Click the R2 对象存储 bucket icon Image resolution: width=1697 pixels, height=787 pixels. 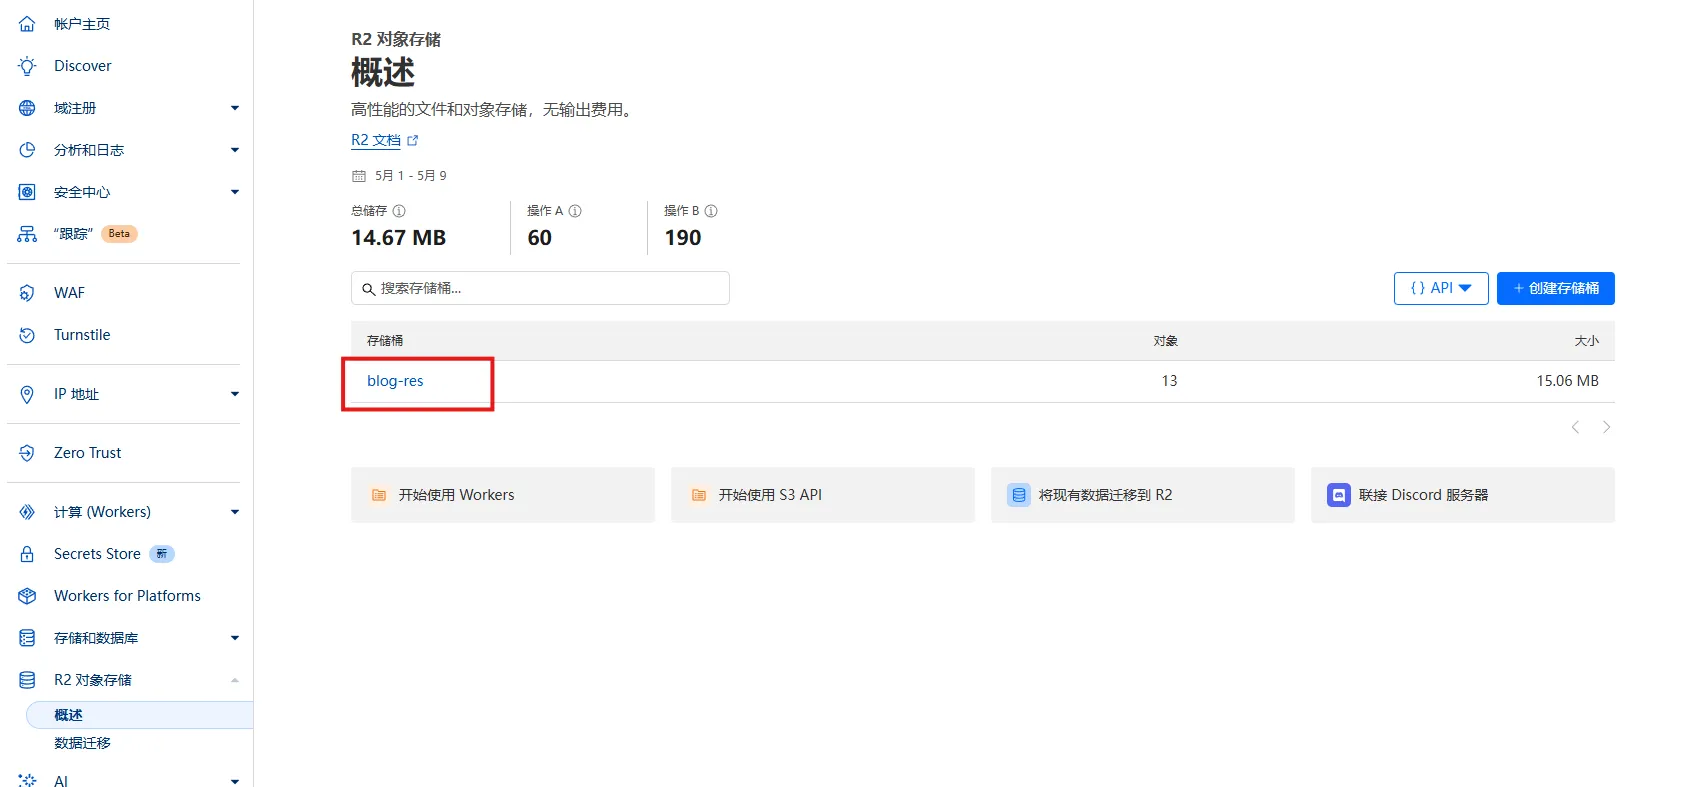(x=27, y=680)
